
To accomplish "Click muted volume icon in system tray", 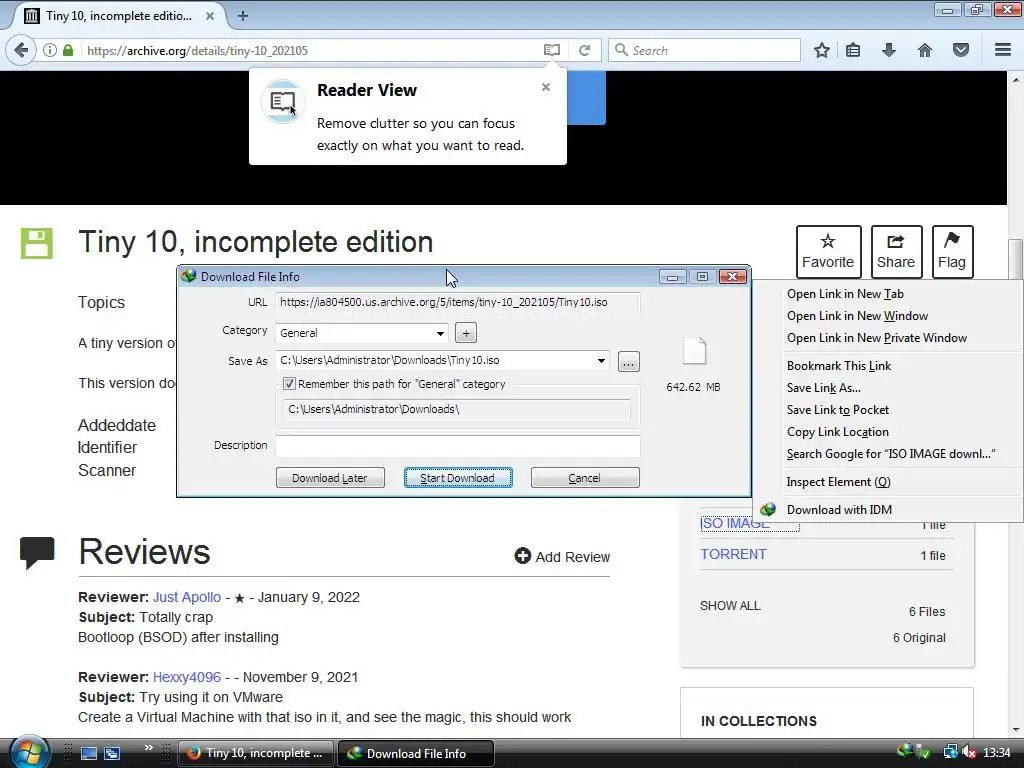I will (x=969, y=753).
